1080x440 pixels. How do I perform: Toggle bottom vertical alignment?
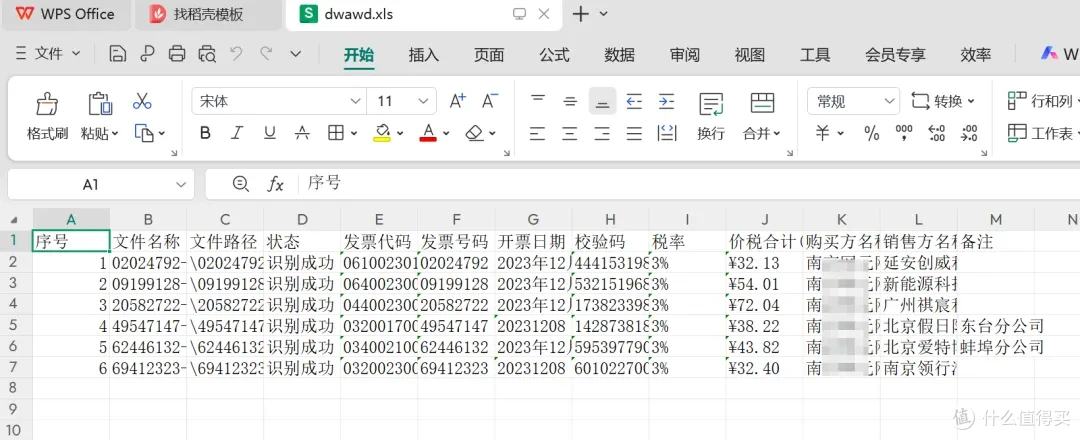coord(602,101)
